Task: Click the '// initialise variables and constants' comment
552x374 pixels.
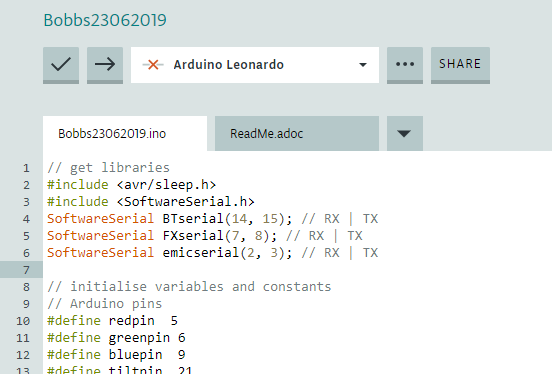Action: [x=189, y=287]
